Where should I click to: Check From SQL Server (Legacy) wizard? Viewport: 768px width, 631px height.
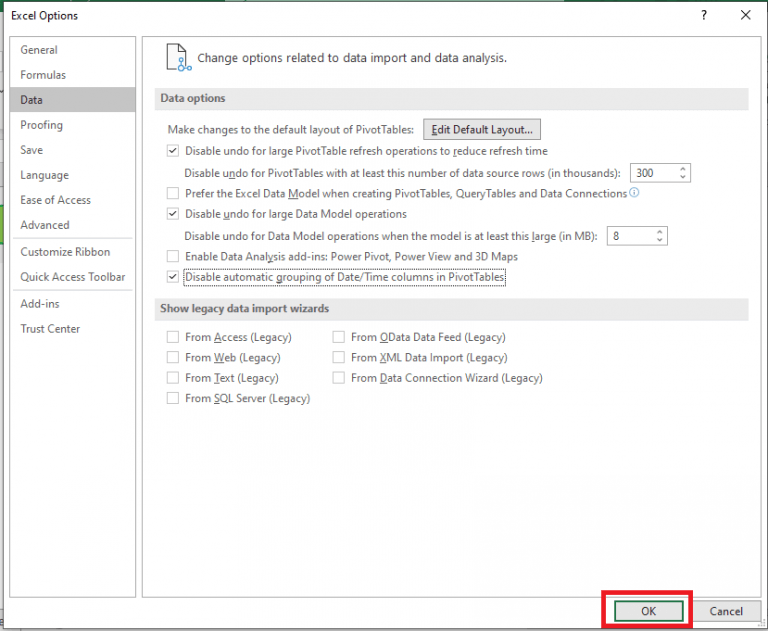click(x=173, y=398)
